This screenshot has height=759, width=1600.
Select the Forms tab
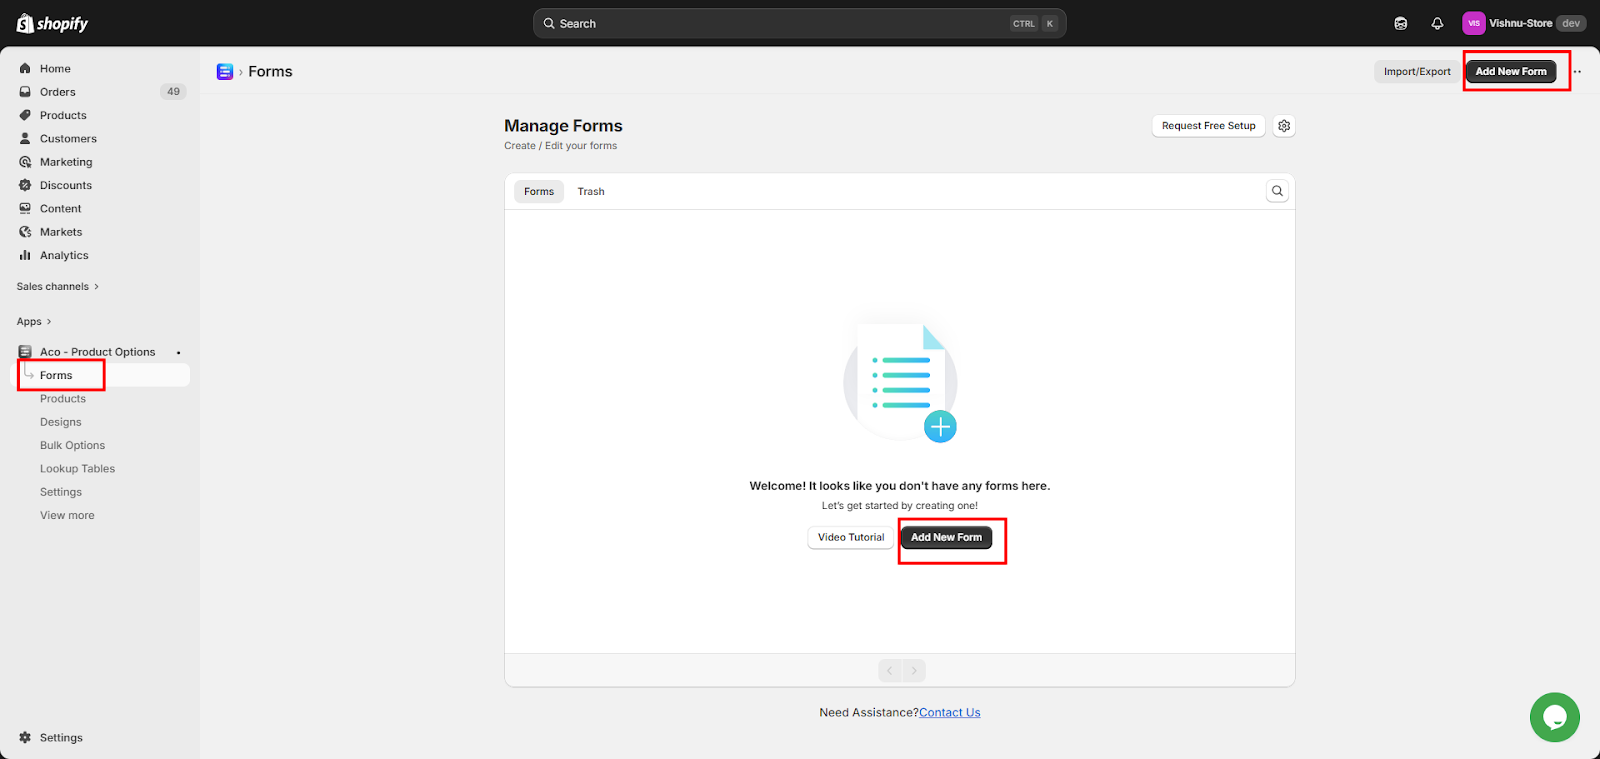click(538, 191)
